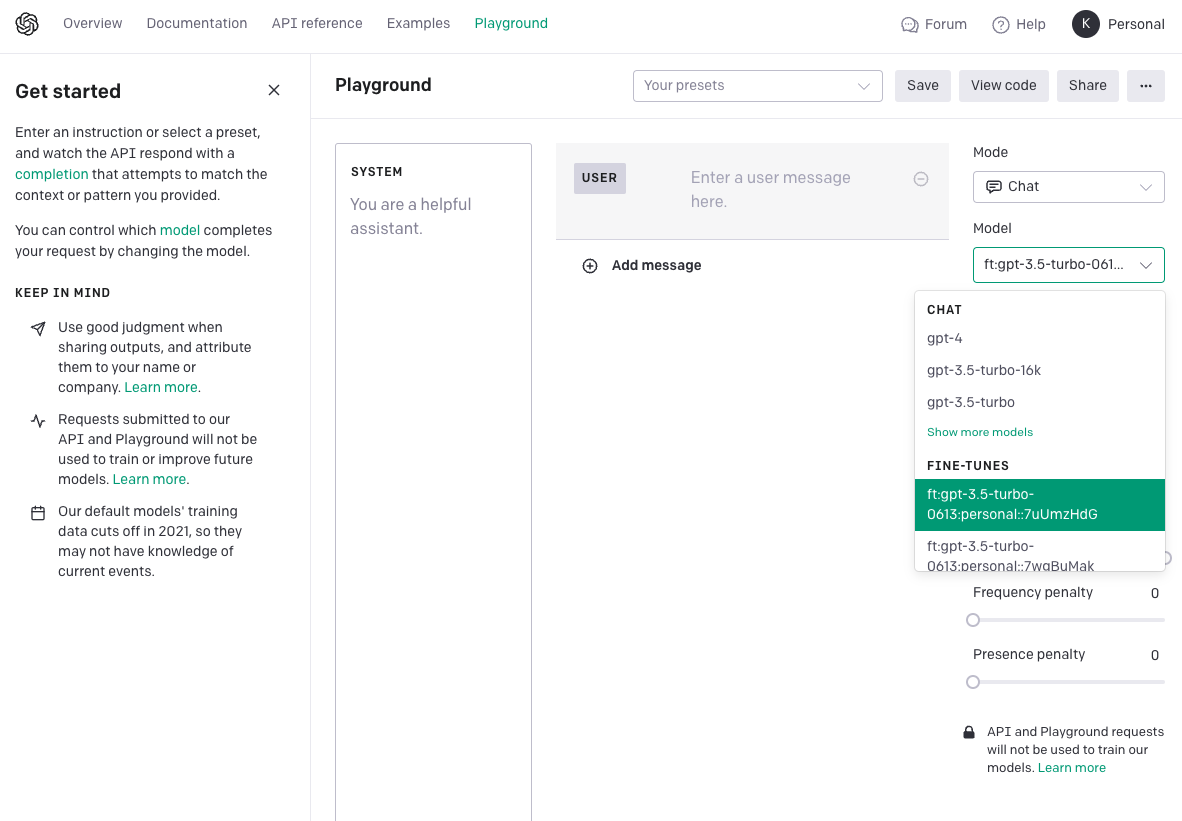
Task: Open the Mode dropdown set to Chat
Action: click(1068, 187)
